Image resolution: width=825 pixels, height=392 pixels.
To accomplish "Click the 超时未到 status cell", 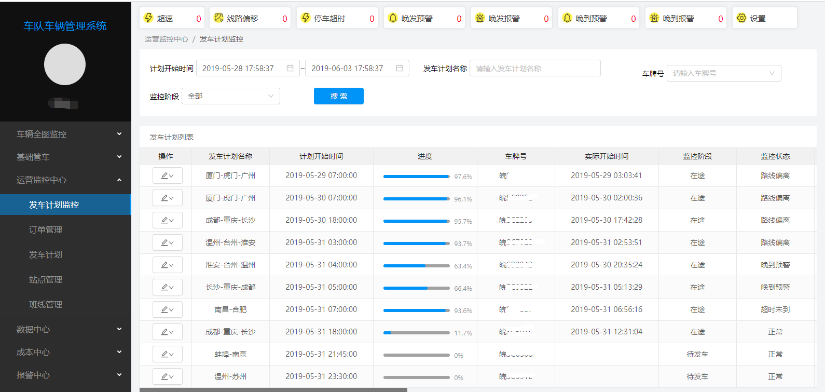I will pyautogui.click(x=775, y=310).
